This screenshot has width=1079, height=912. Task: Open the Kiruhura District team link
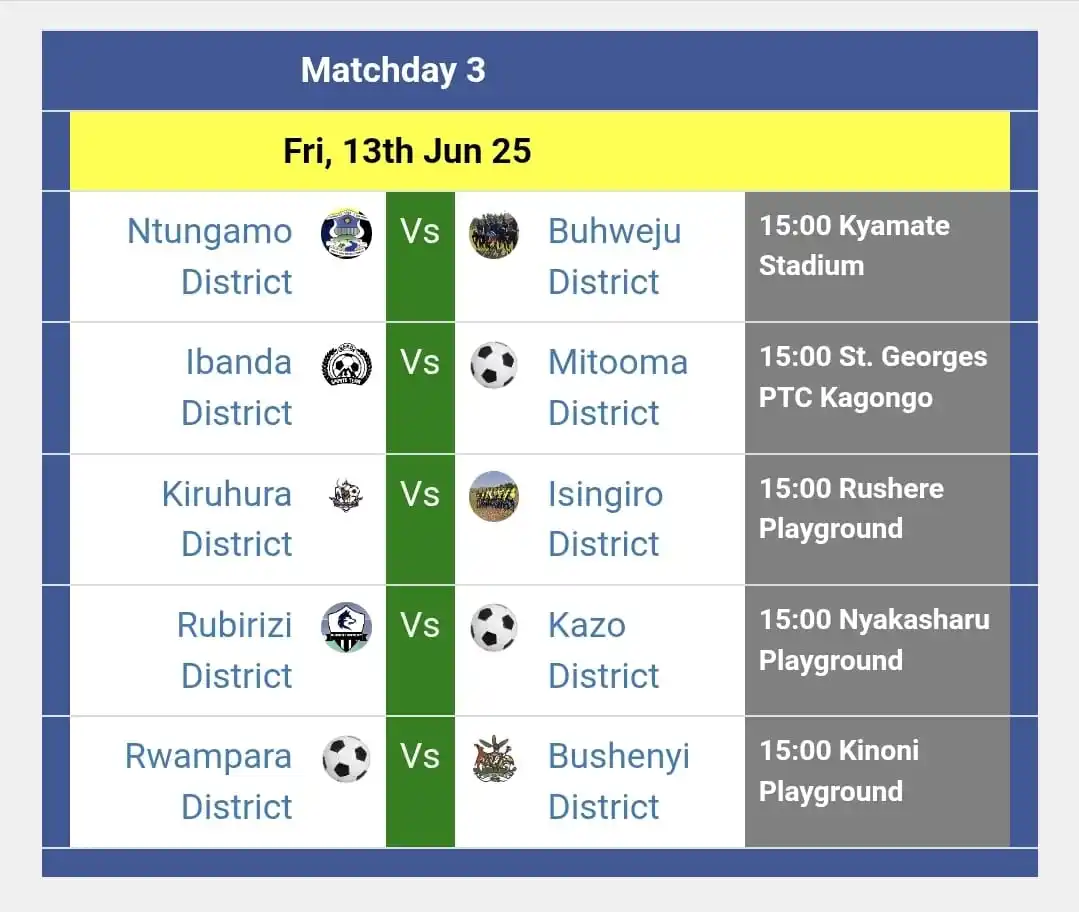pos(227,518)
